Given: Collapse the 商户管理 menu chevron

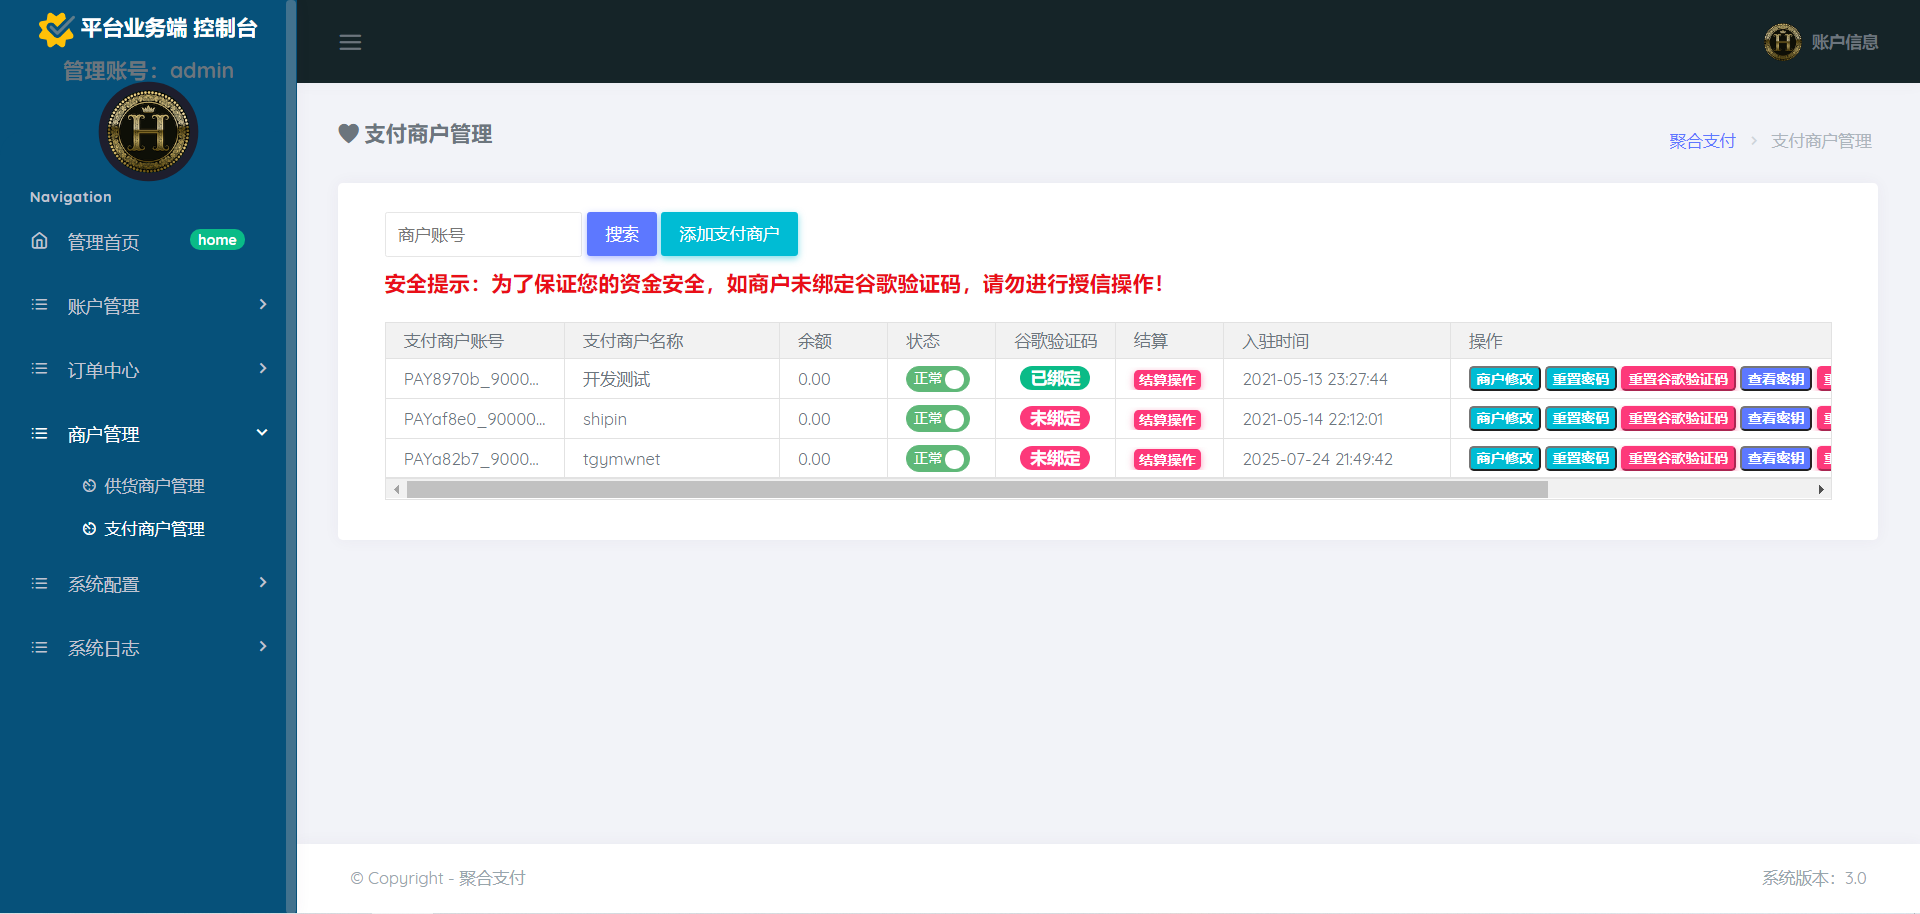Looking at the screenshot, I should [263, 432].
